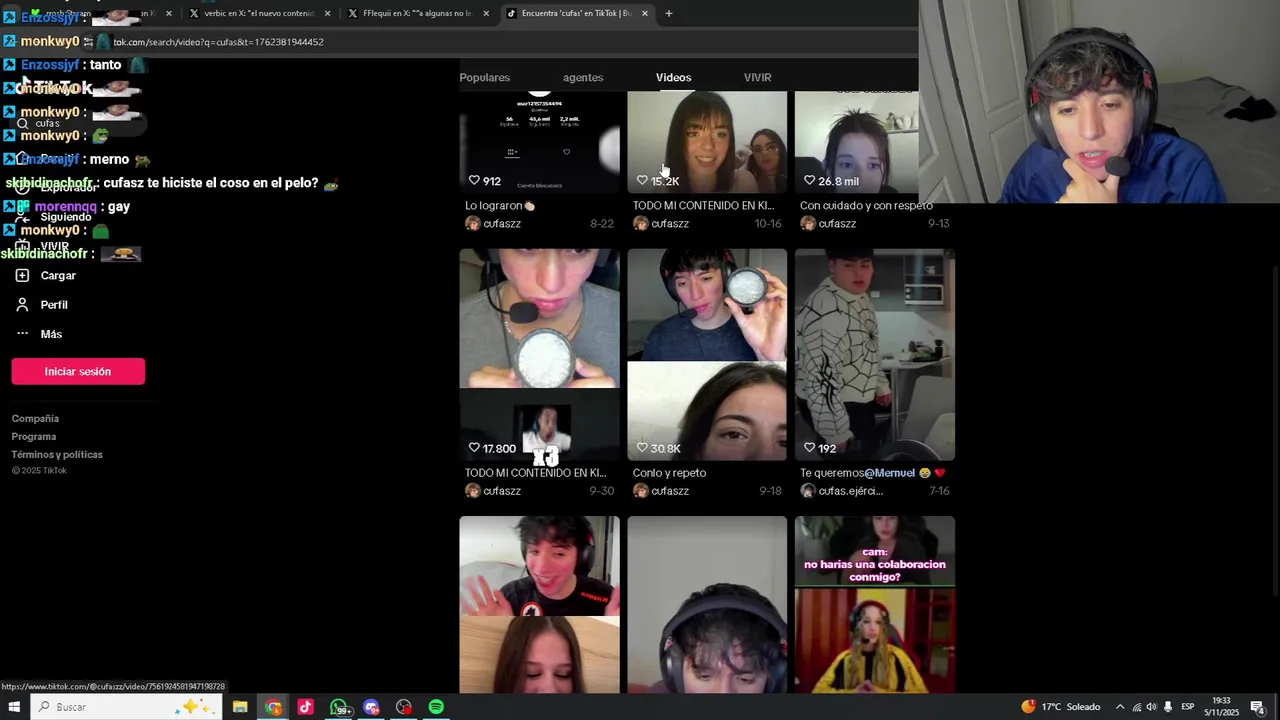1280x720 pixels.
Task: Open cufaszz profile under 'Lo lograron'
Action: coord(502,223)
